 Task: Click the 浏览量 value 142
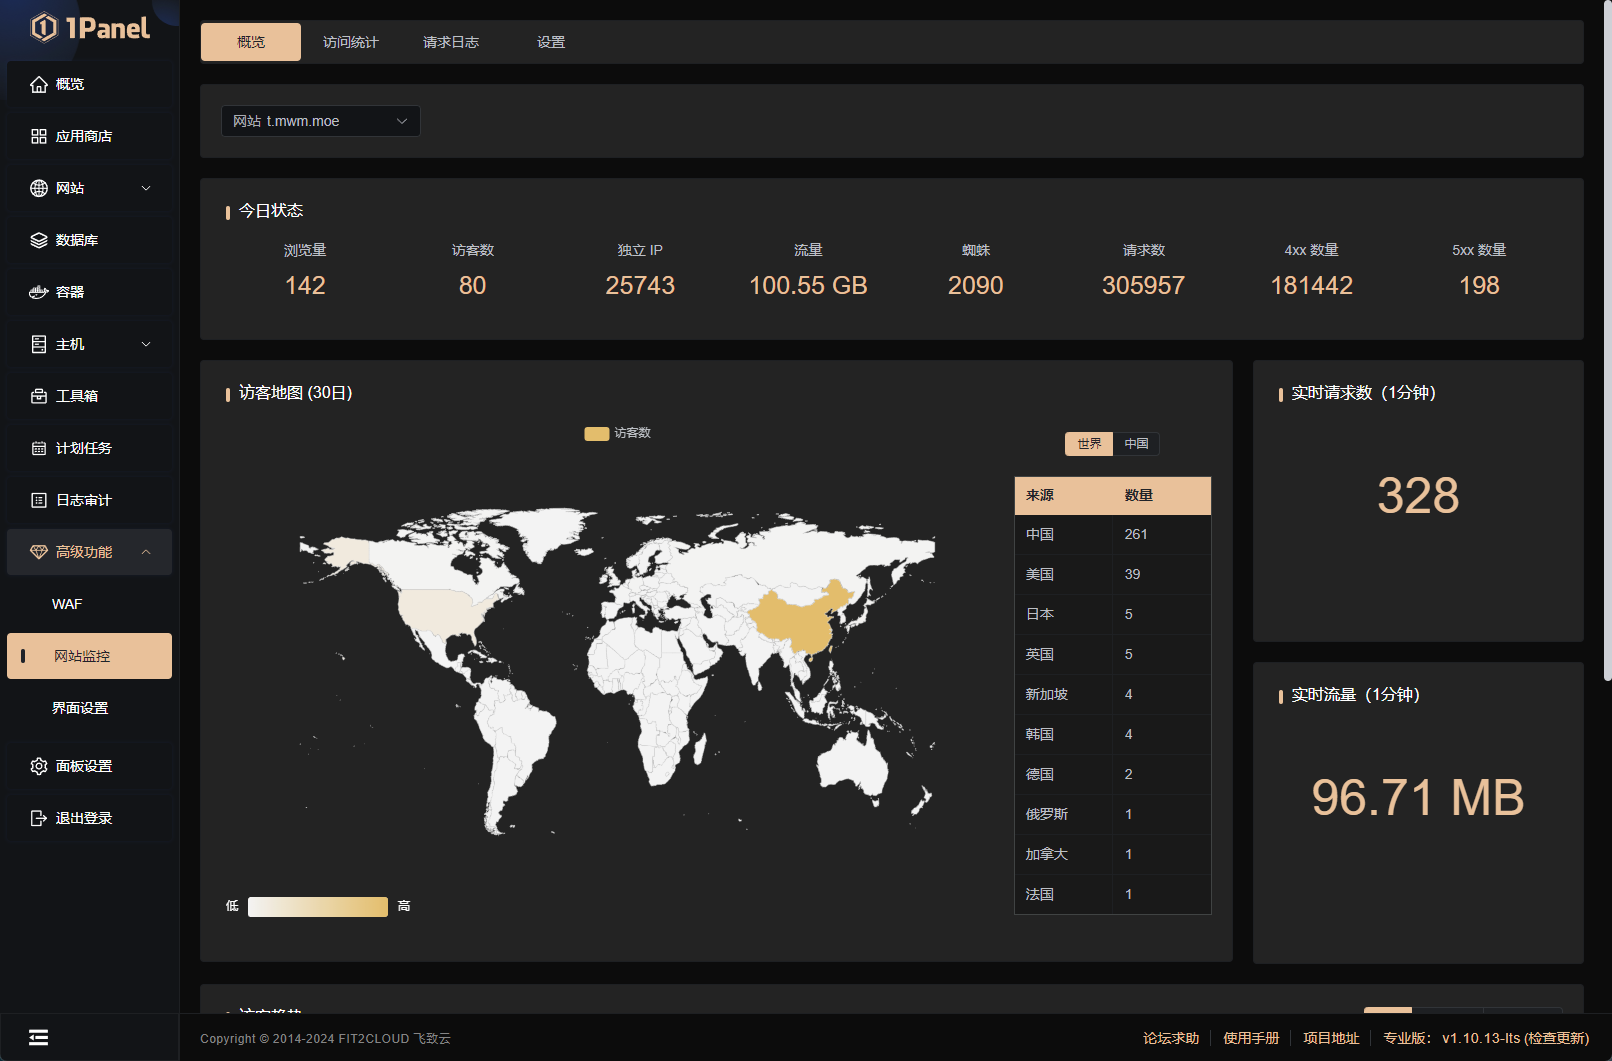point(305,286)
